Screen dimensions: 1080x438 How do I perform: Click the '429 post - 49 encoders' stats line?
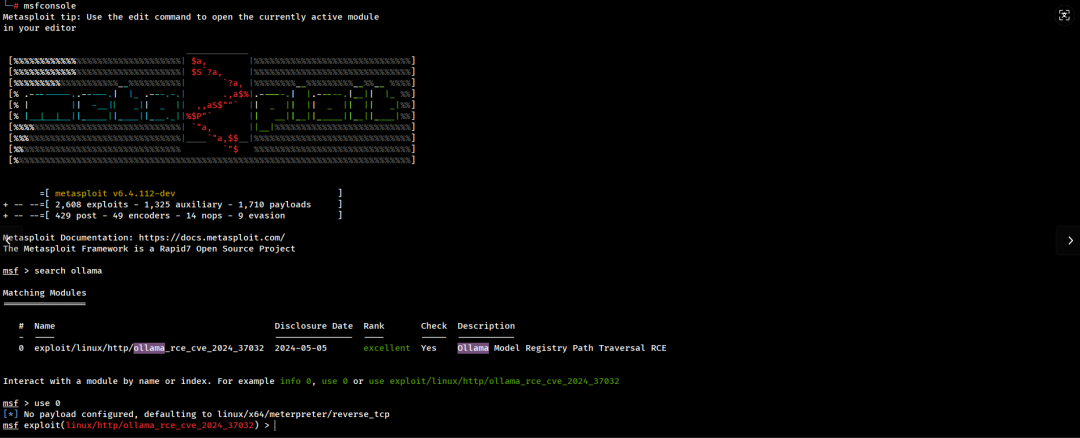click(x=169, y=216)
